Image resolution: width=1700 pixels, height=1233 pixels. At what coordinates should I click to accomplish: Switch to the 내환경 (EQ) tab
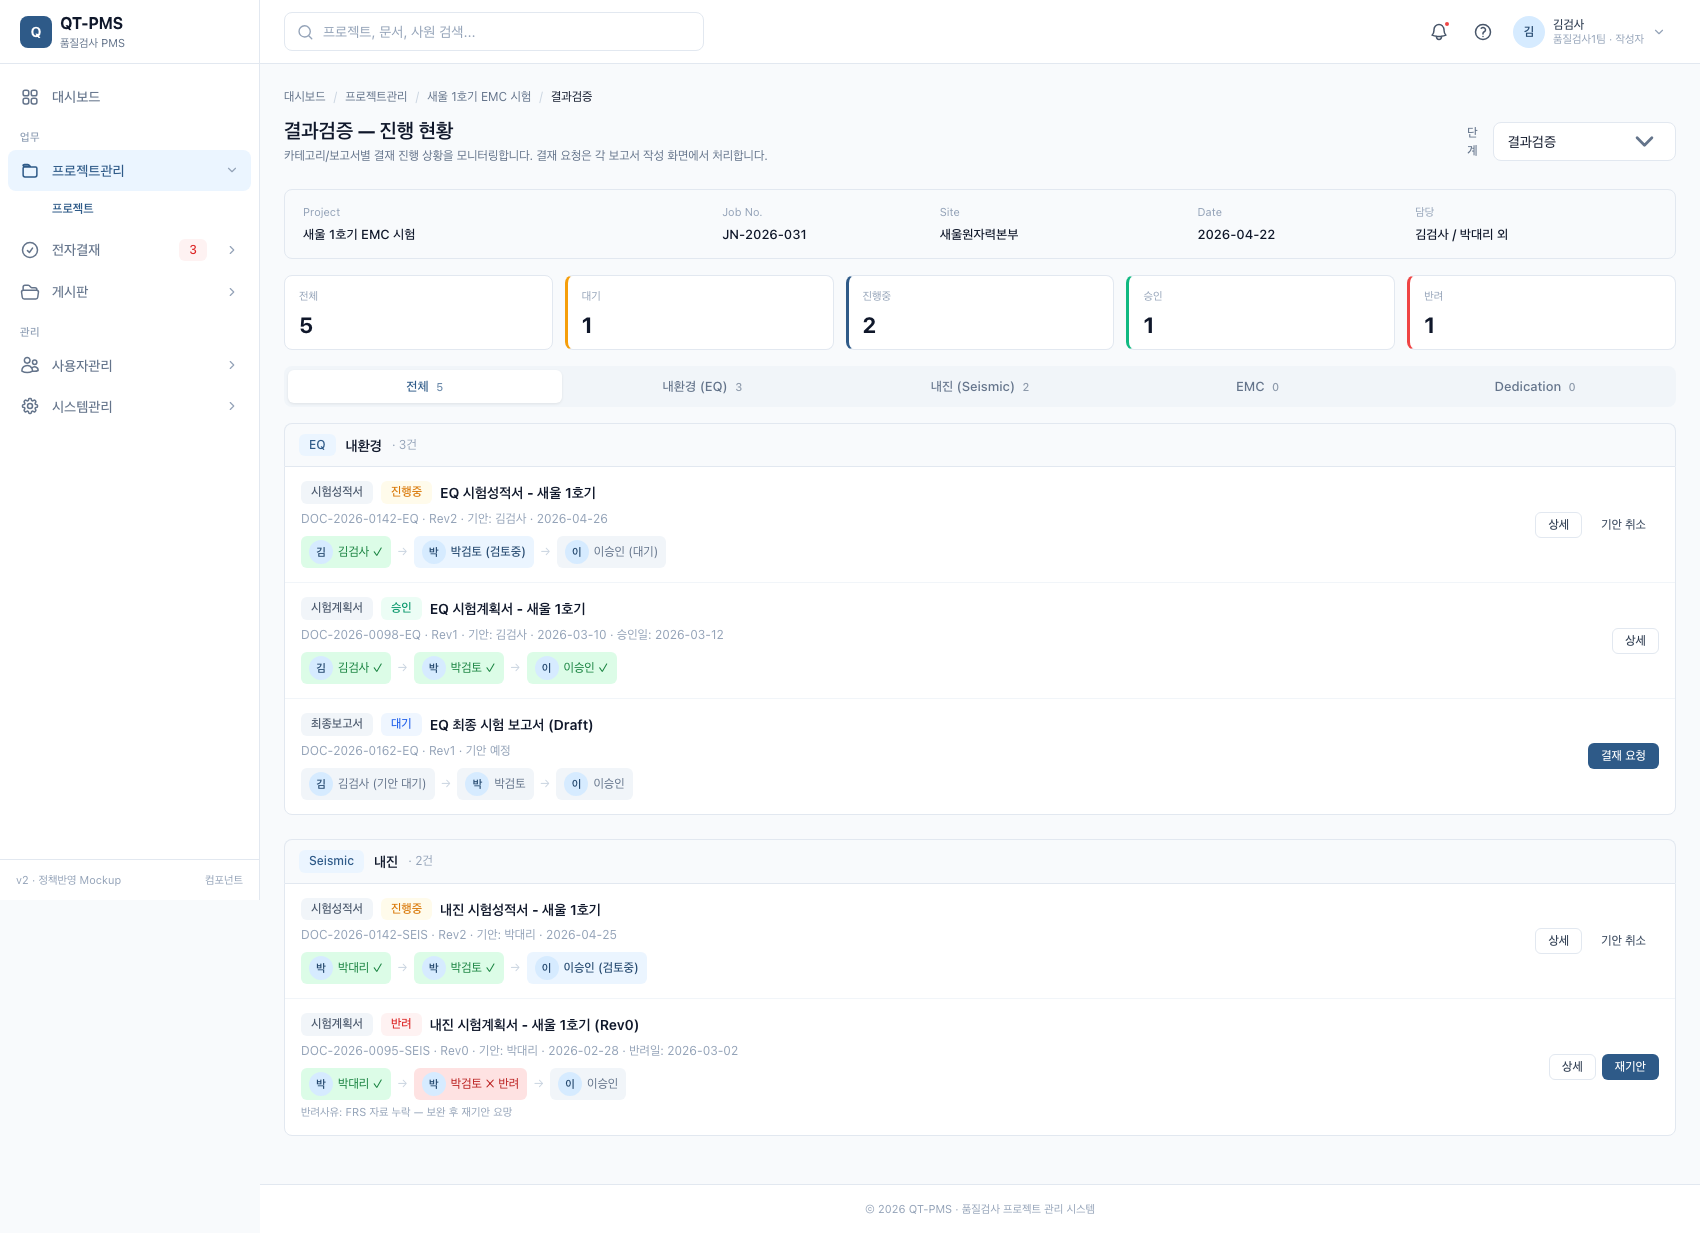(x=702, y=387)
